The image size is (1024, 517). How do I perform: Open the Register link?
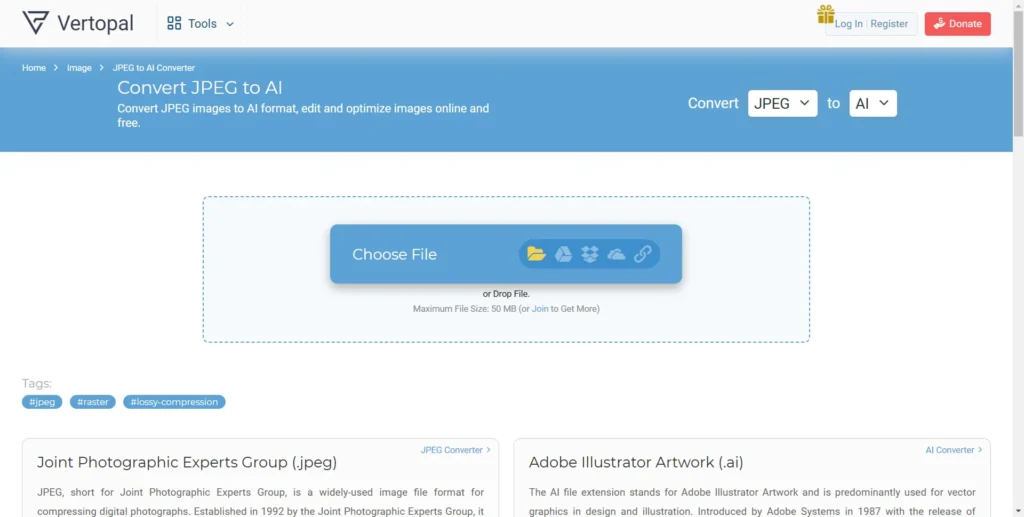(889, 24)
